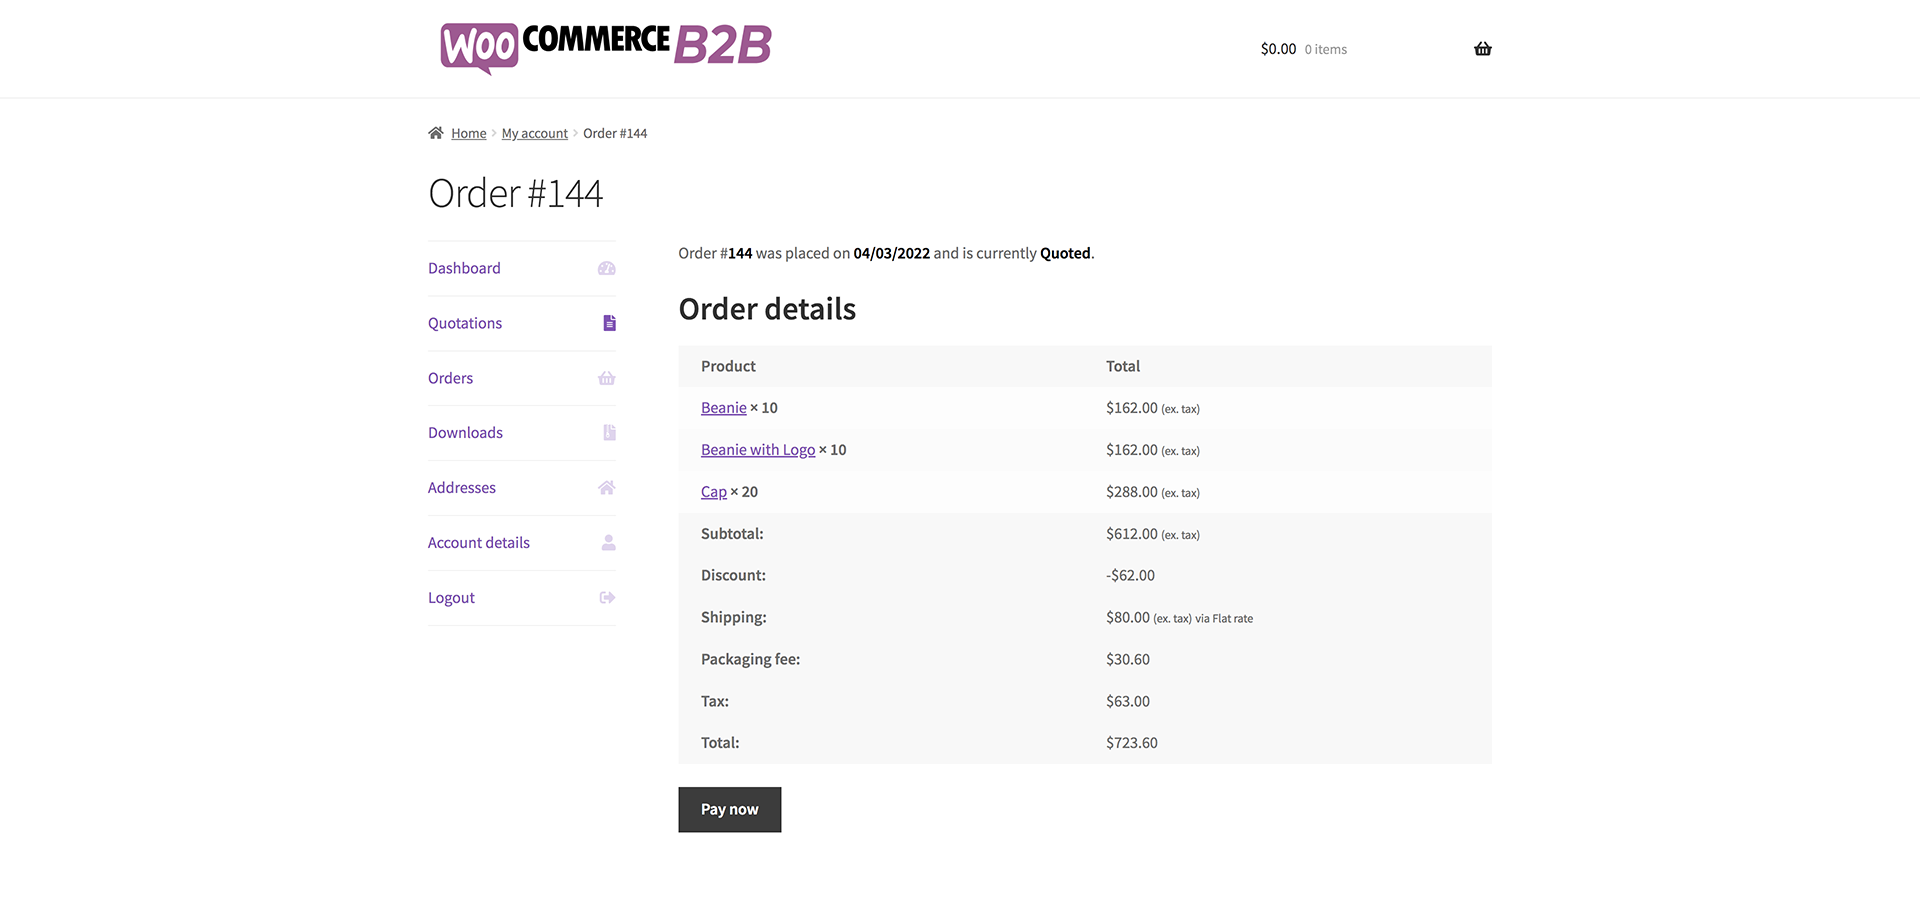Open the Downloads section
1920x900 pixels.
point(465,433)
